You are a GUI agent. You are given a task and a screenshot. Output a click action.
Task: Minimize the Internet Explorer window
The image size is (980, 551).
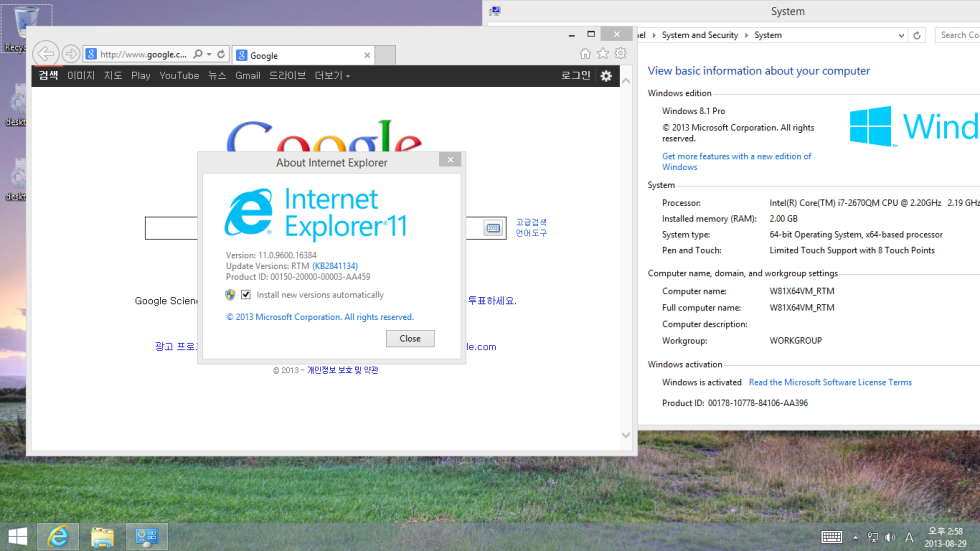[571, 34]
